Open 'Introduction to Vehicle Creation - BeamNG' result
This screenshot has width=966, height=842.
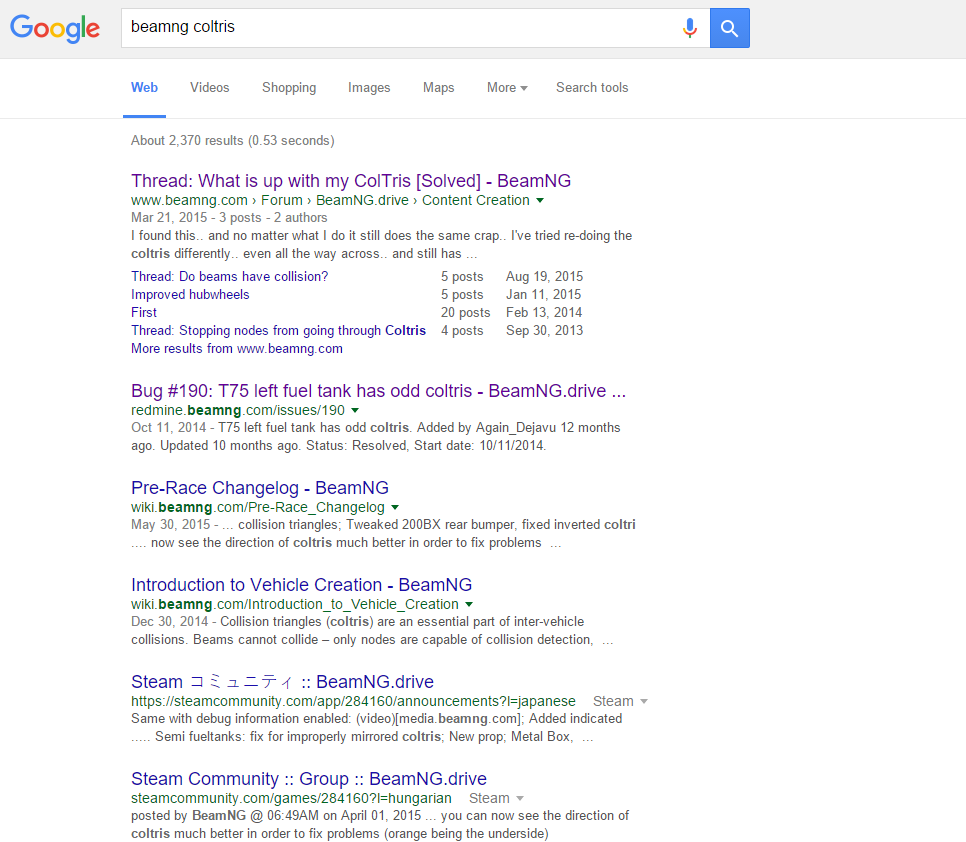[301, 585]
